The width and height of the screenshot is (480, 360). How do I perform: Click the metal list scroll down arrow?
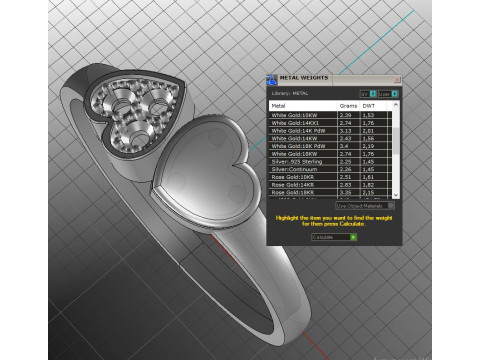pos(396,195)
